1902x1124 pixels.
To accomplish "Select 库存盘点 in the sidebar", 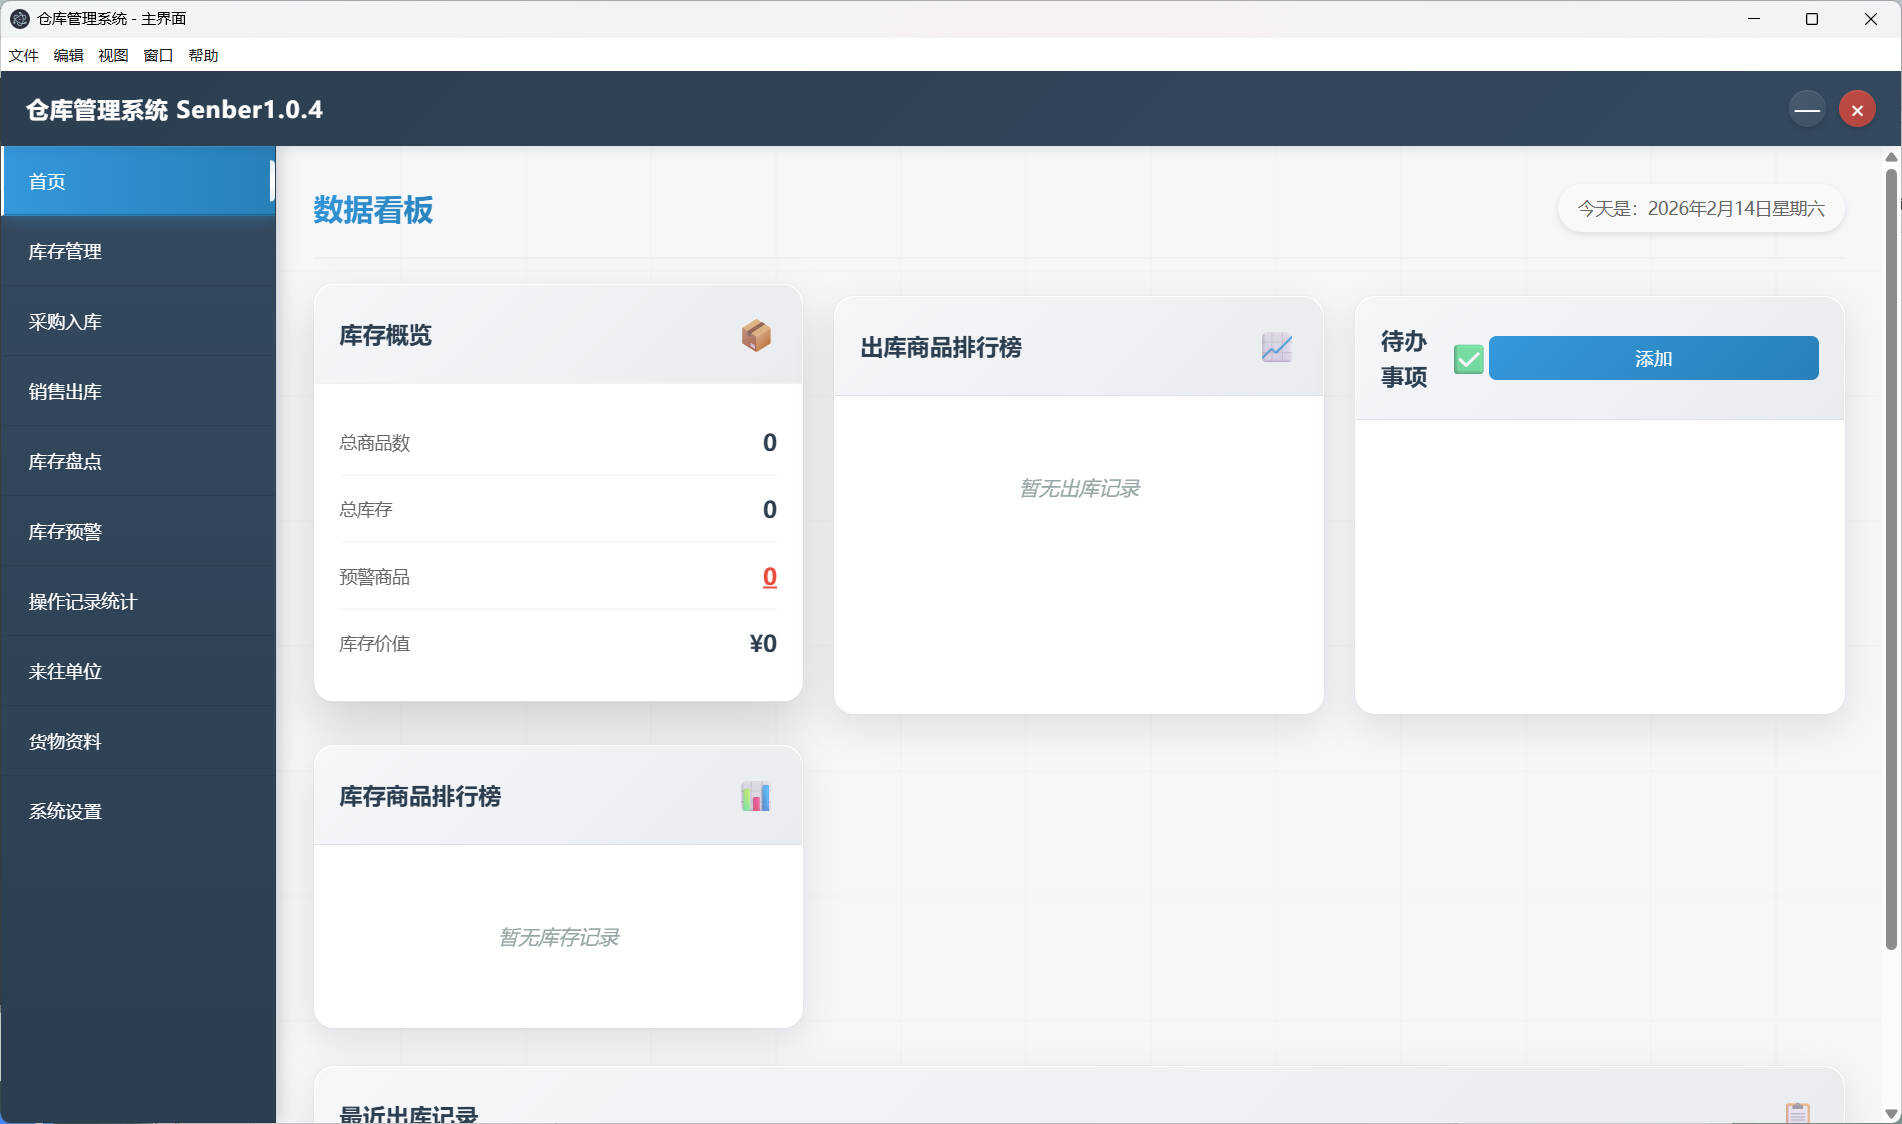I will [x=64, y=461].
